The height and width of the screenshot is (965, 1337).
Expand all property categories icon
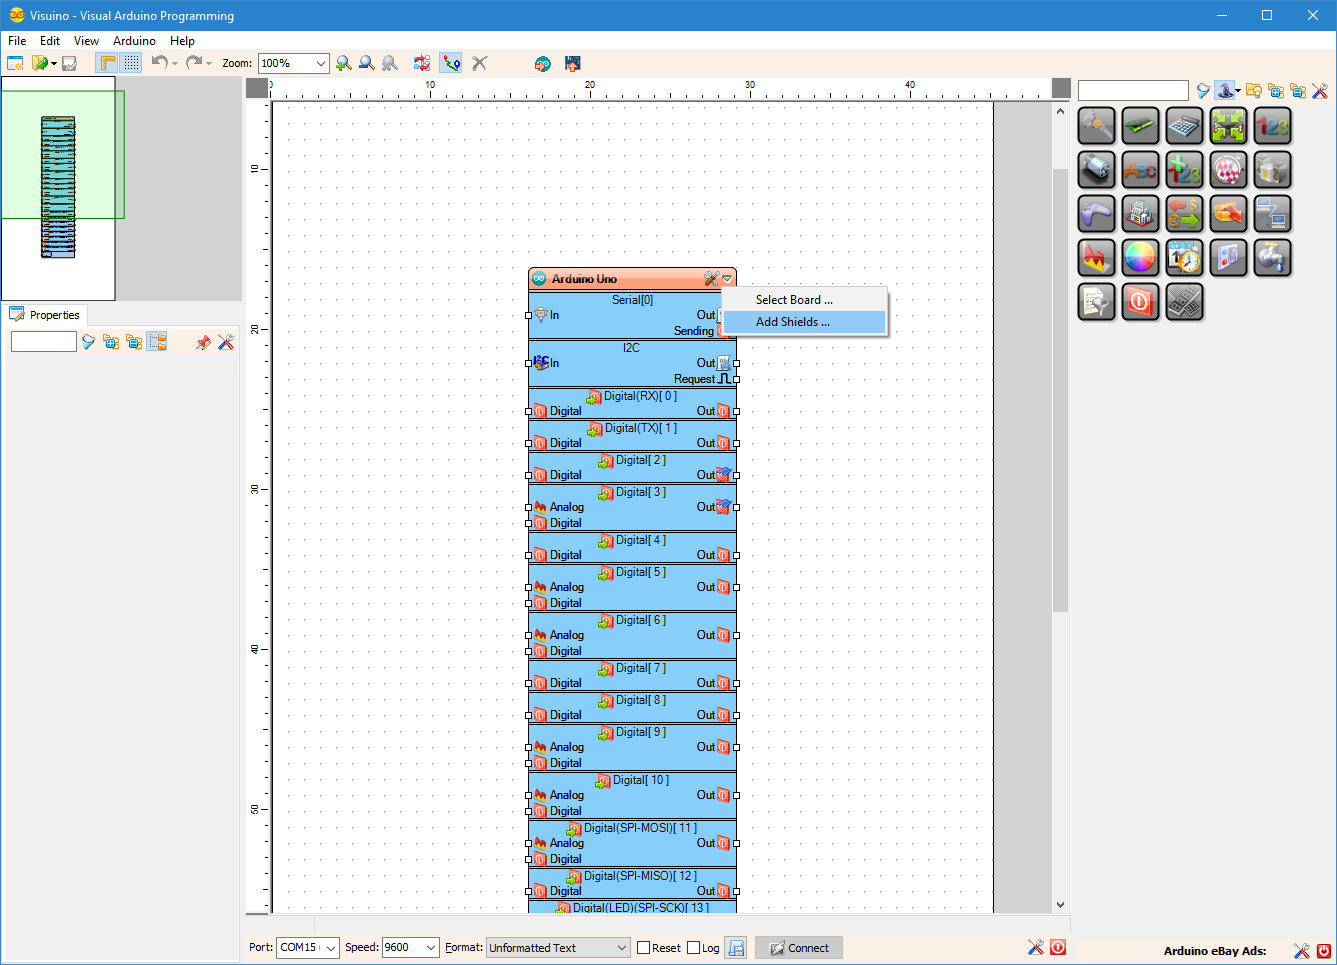111,342
